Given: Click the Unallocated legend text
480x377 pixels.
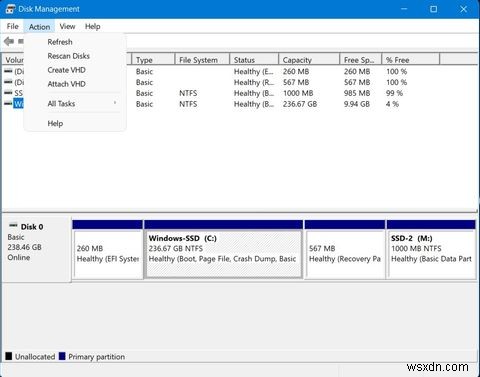Looking at the screenshot, I should [x=35, y=357].
